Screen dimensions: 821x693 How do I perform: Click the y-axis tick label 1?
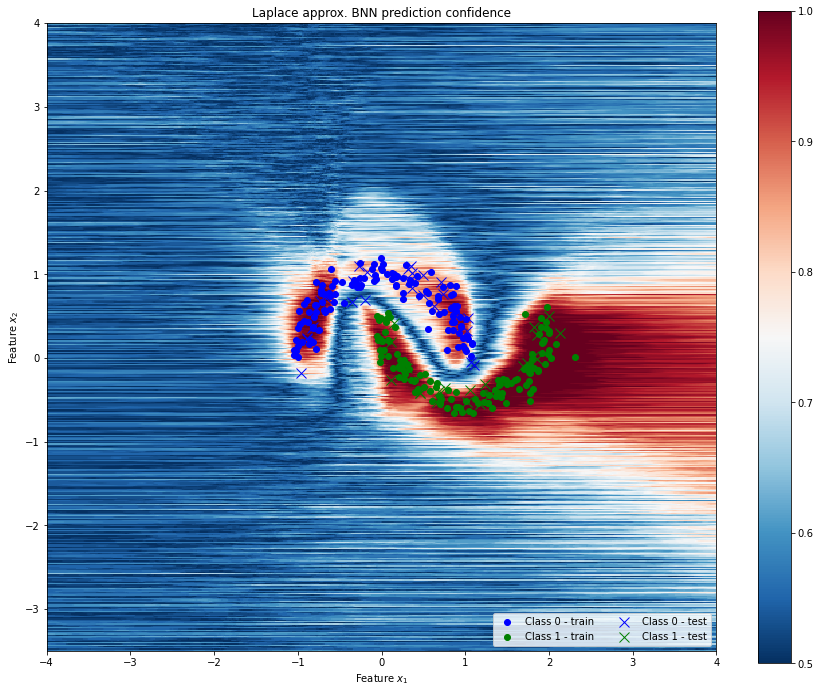(x=37, y=275)
